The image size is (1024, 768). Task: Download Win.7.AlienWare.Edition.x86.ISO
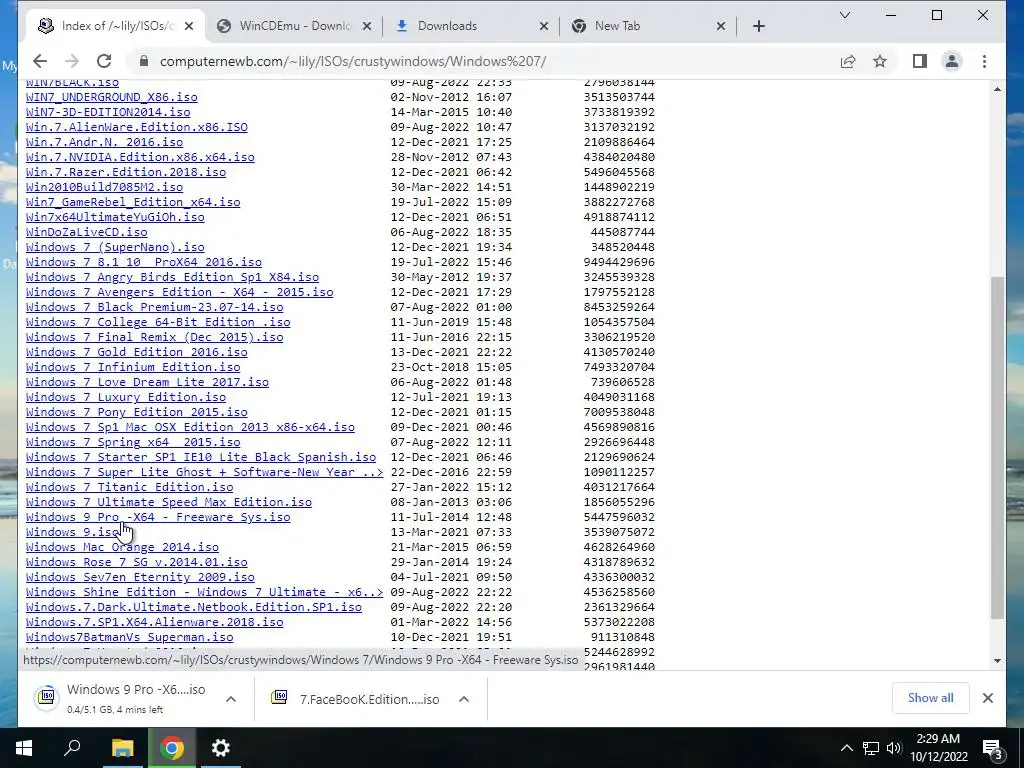coord(136,127)
